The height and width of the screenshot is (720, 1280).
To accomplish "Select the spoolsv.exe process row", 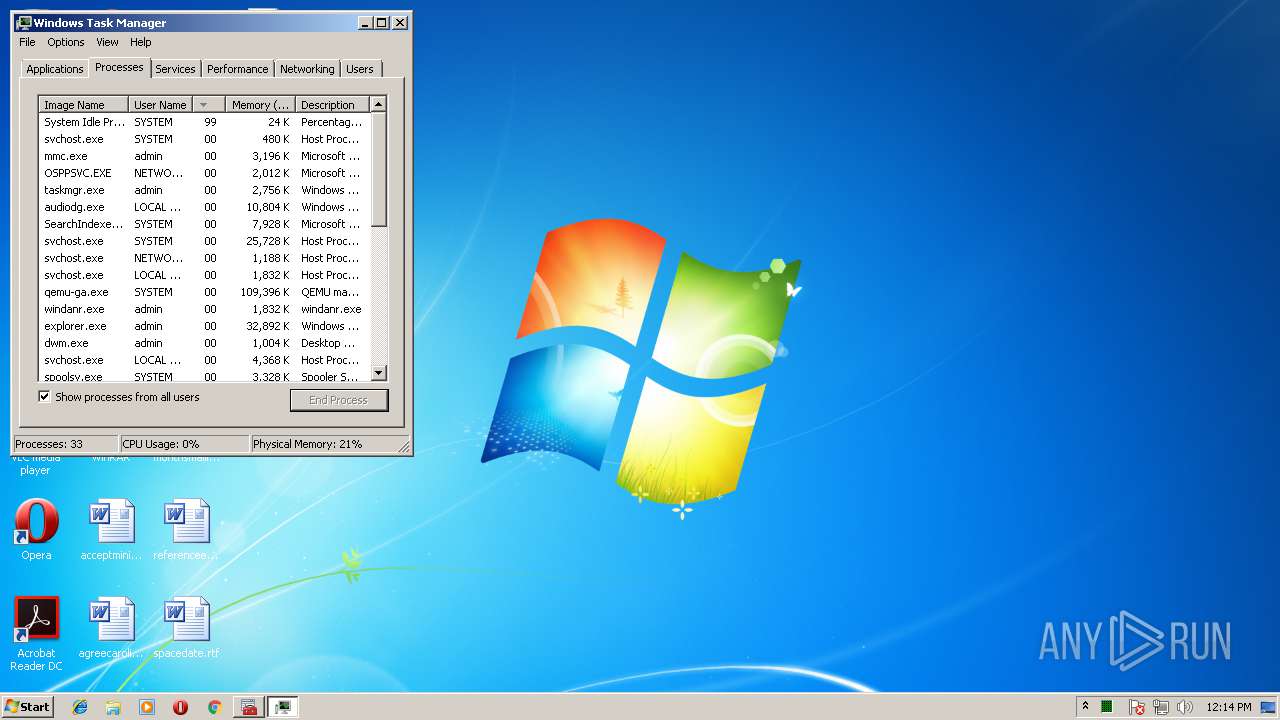I will pos(204,376).
